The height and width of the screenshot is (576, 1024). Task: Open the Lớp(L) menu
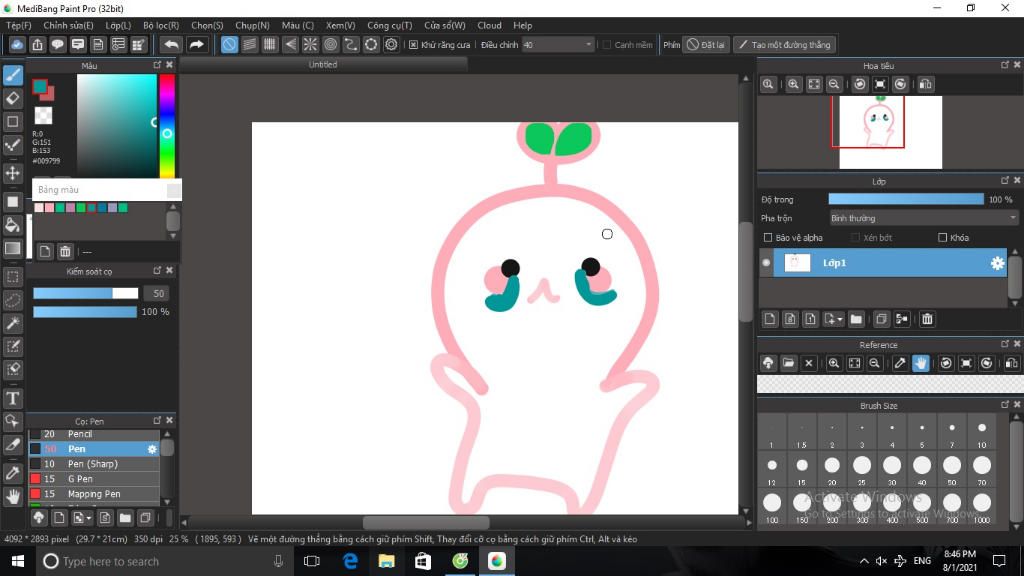click(x=118, y=25)
